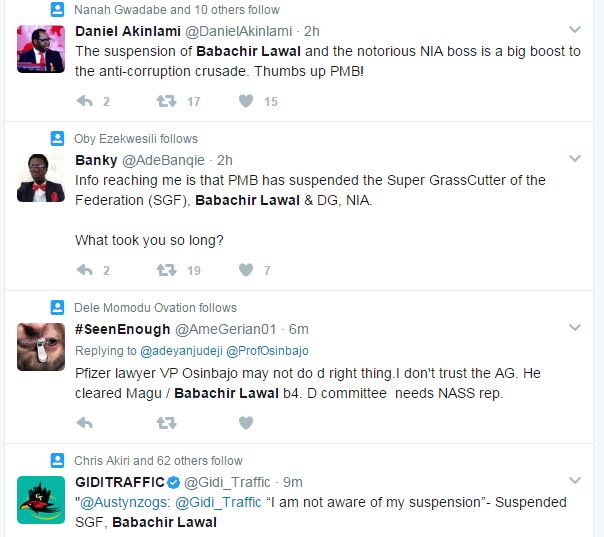Reply to Banky's tweet
The width and height of the screenshot is (604, 537).
(x=85, y=270)
